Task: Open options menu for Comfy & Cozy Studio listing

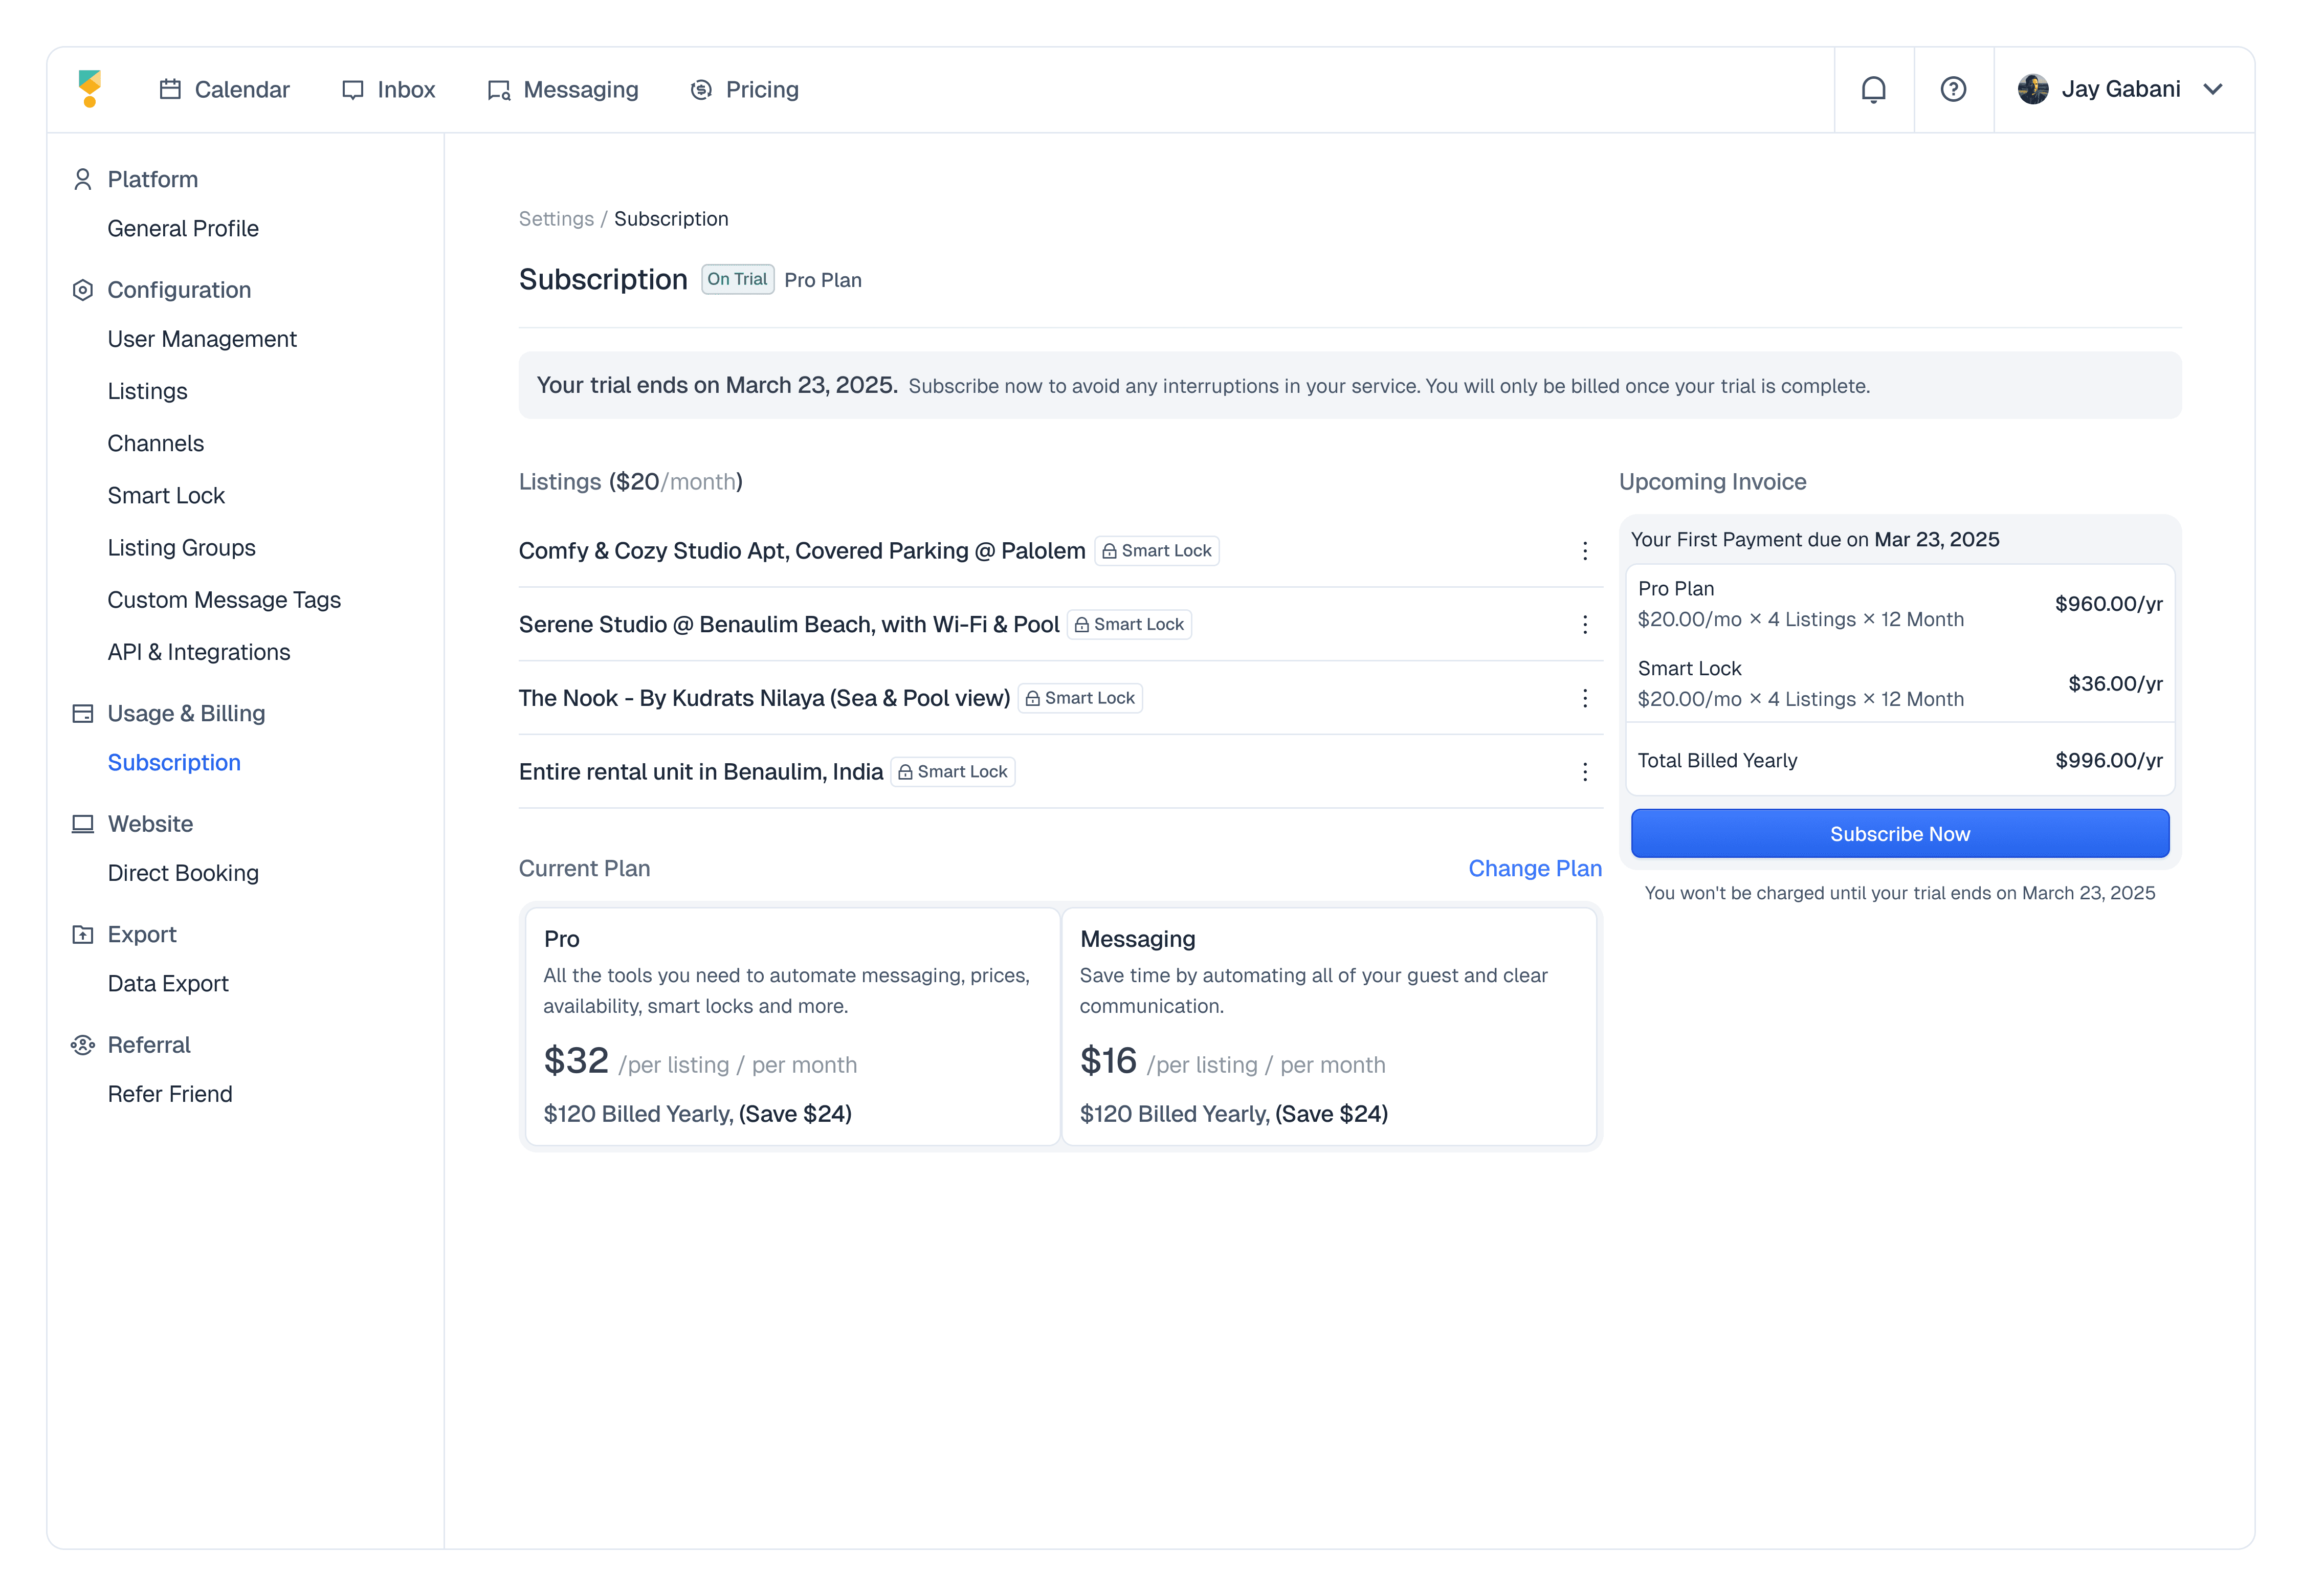Action: coord(1584,551)
